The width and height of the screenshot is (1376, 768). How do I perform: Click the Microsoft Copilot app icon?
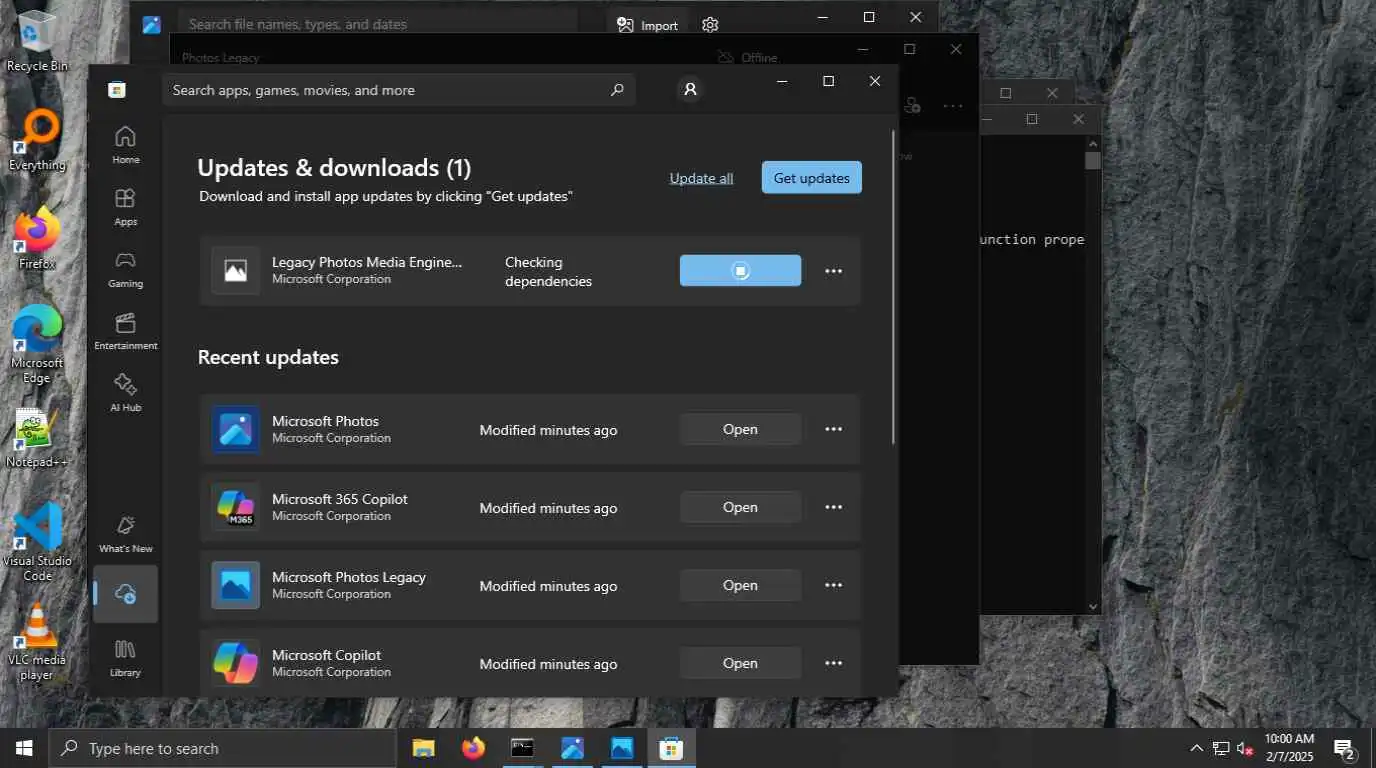(235, 663)
